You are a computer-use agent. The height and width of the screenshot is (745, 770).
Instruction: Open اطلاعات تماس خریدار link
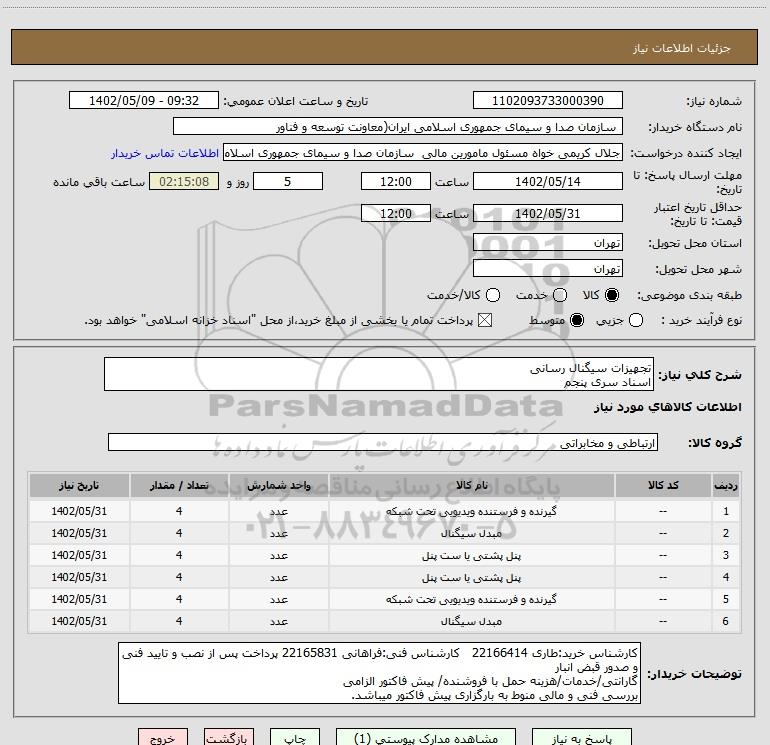tap(165, 153)
